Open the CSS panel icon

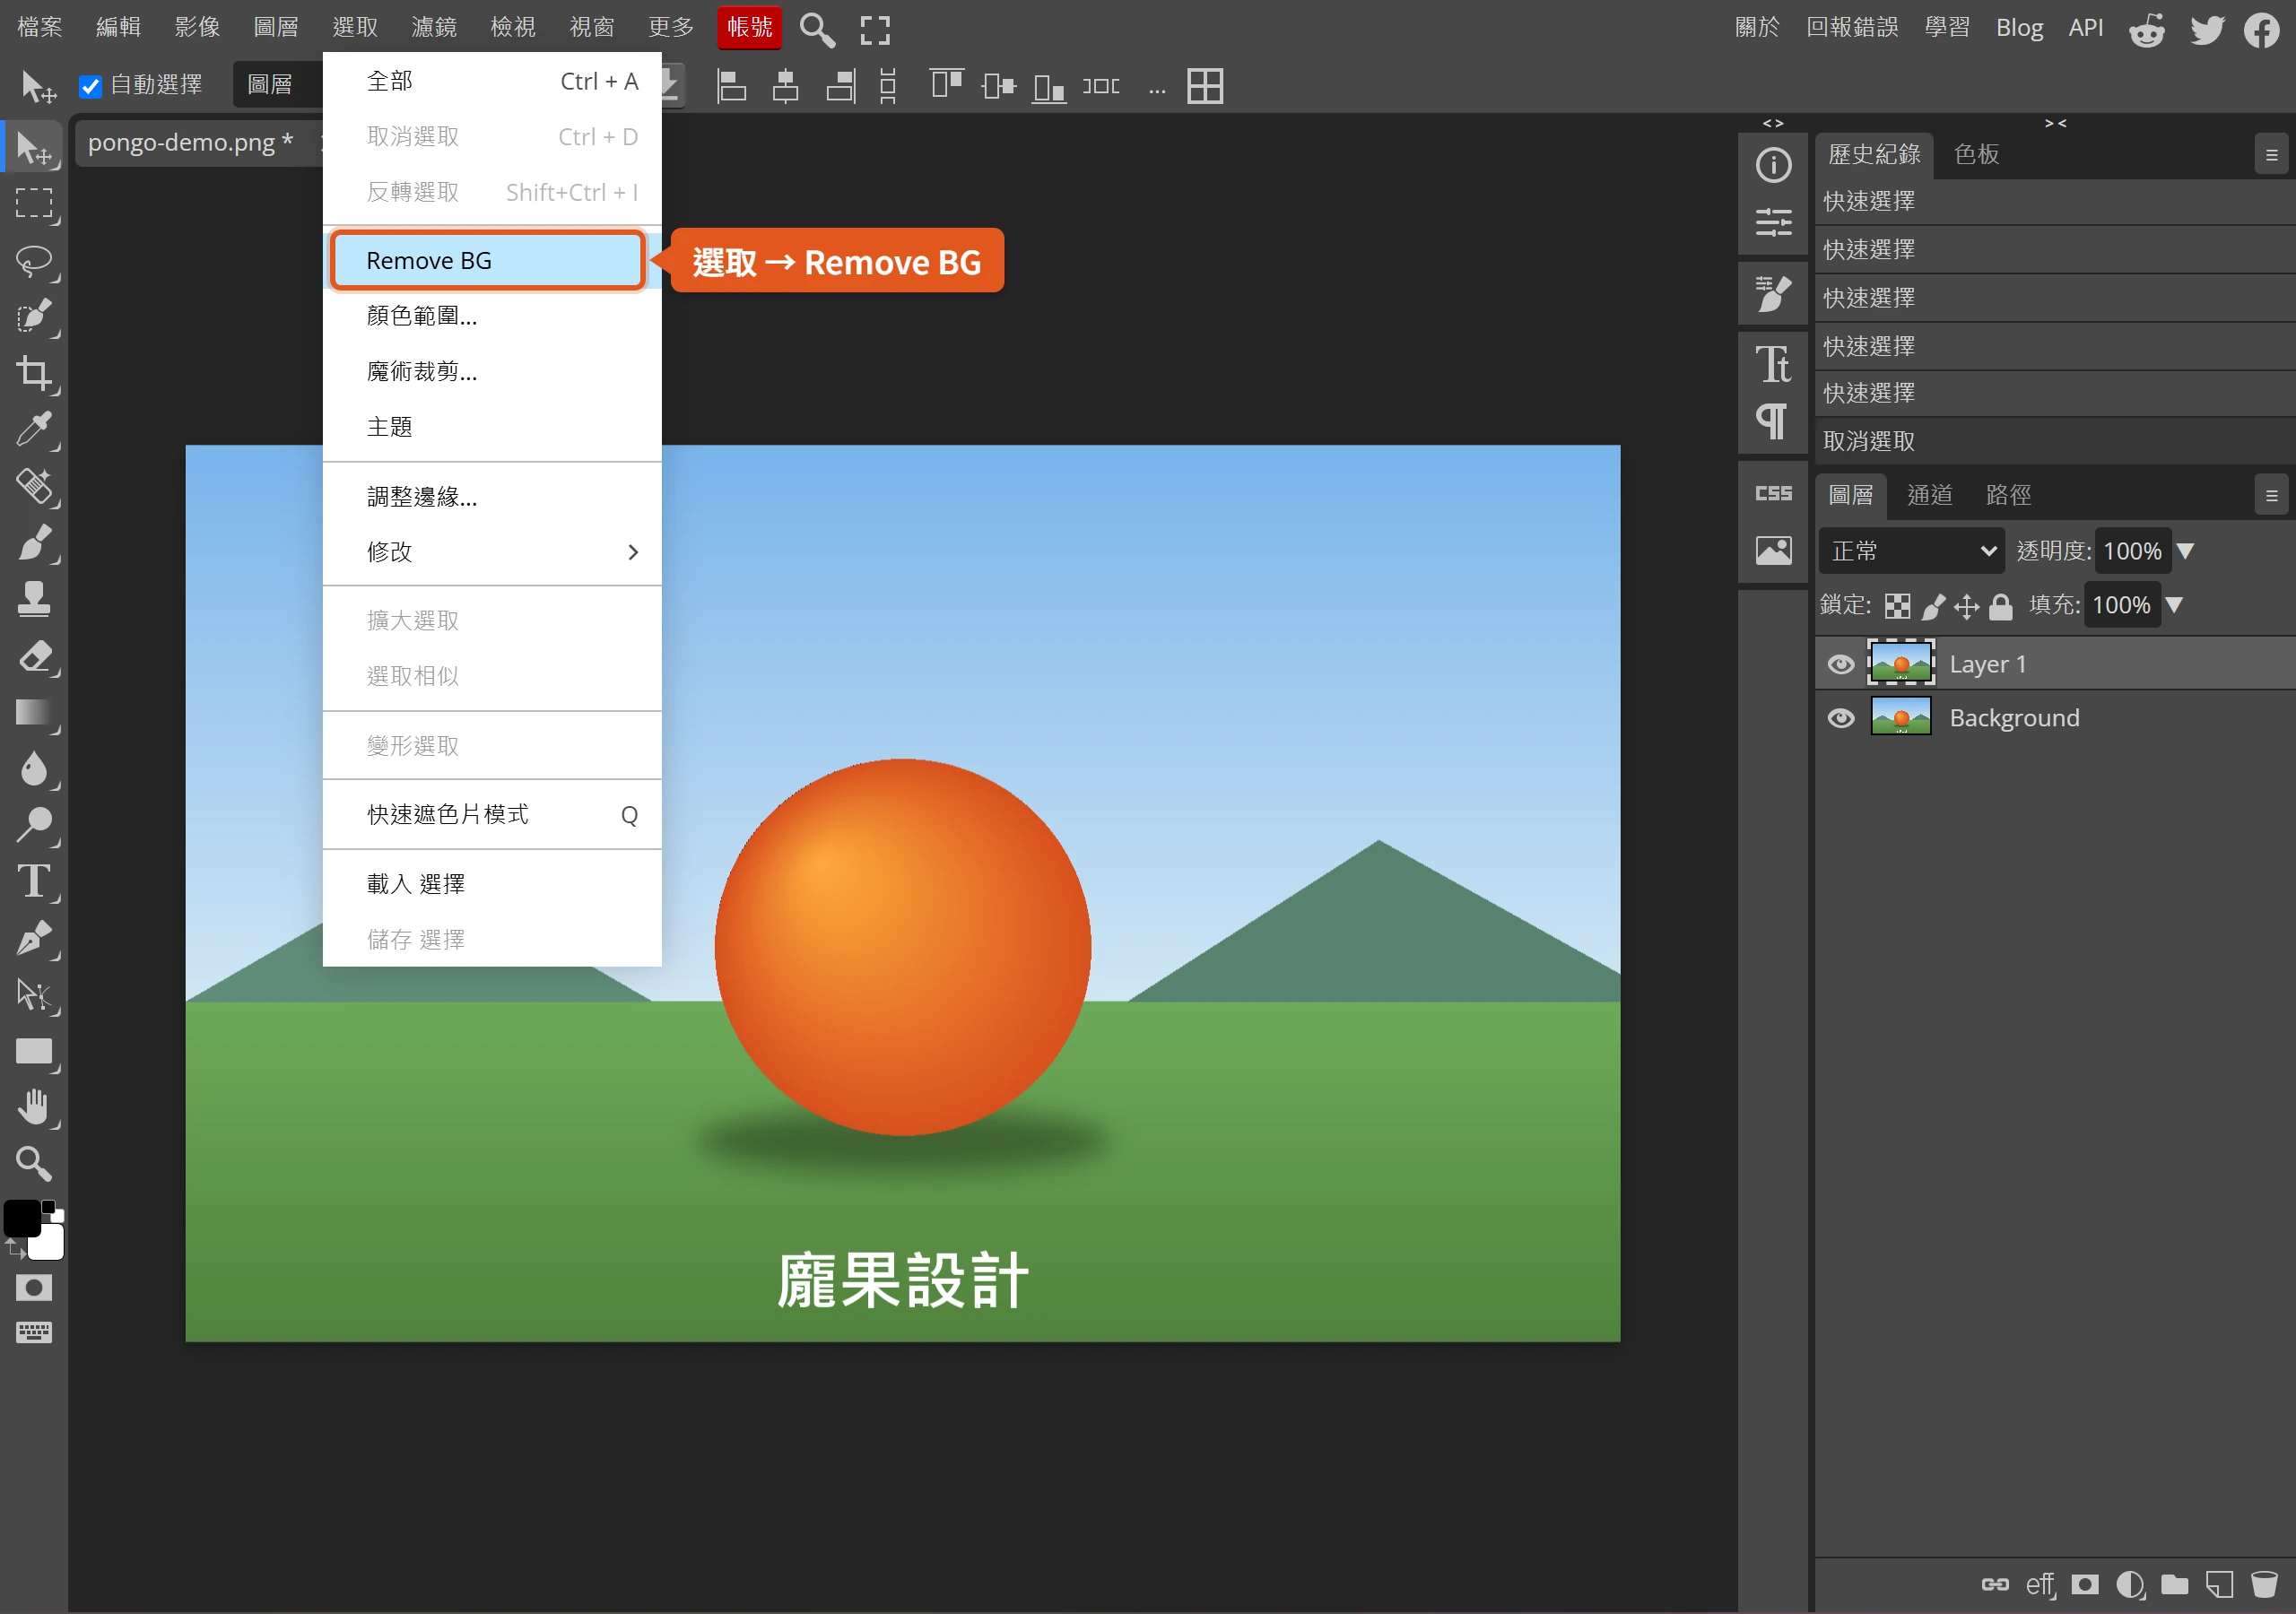(1773, 493)
